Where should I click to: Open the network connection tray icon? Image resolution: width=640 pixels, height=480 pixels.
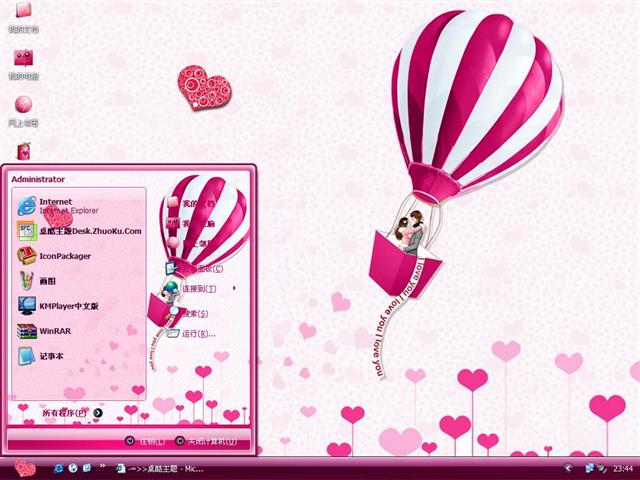(589, 468)
